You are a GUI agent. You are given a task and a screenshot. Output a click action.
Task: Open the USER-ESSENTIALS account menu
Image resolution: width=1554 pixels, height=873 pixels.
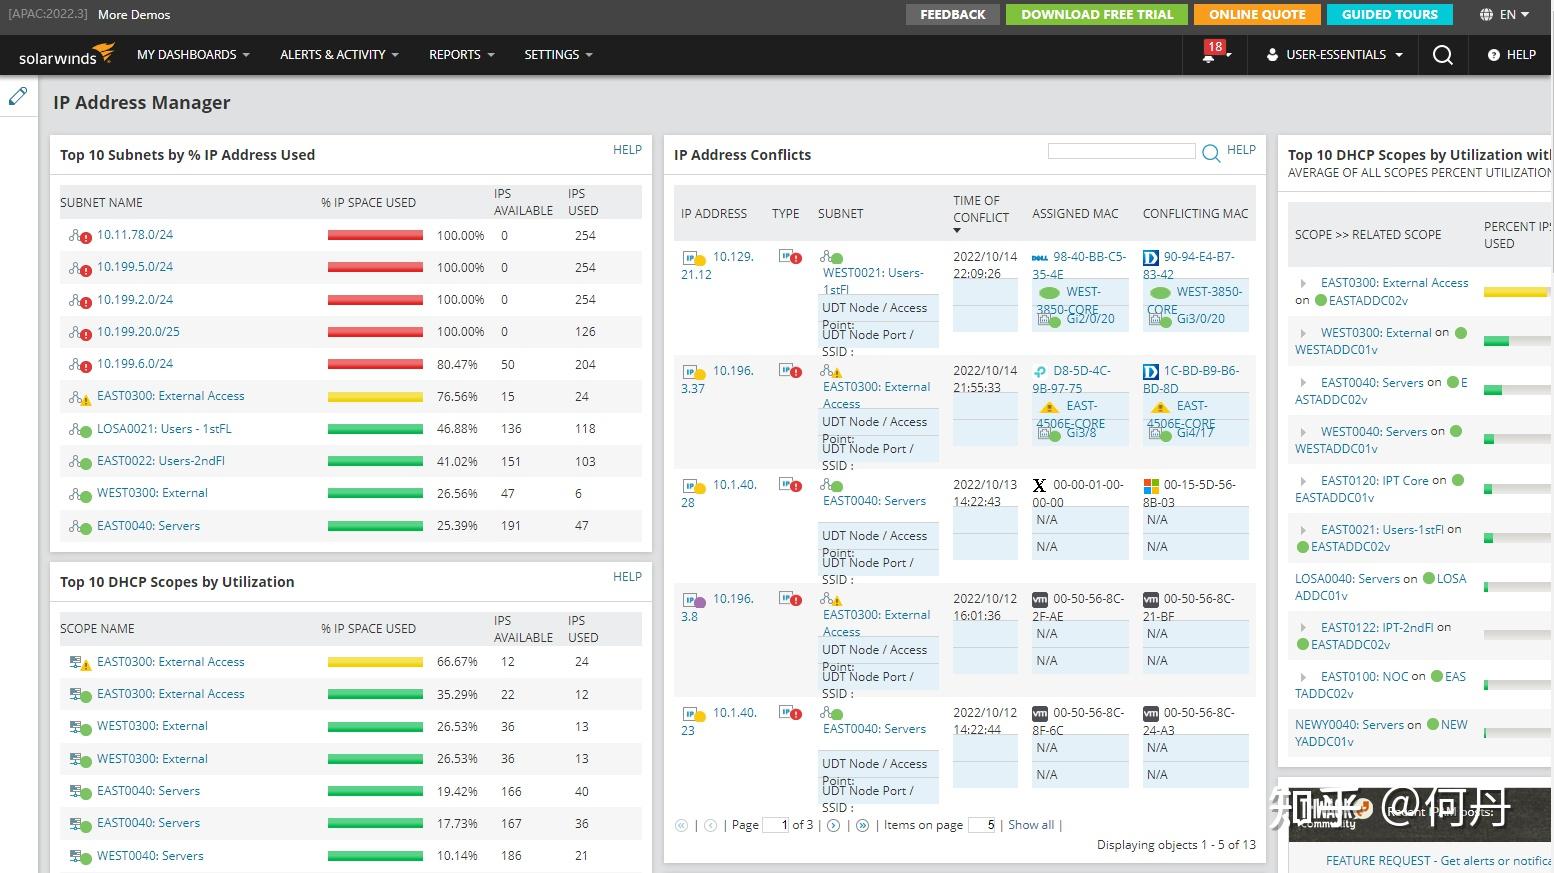1335,55
